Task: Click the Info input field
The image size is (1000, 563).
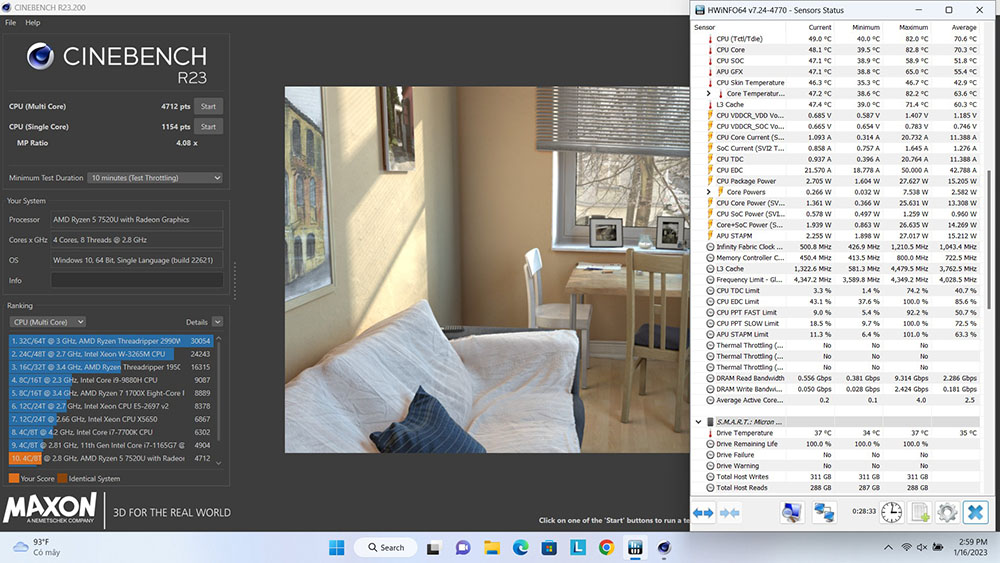Action: pos(137,281)
